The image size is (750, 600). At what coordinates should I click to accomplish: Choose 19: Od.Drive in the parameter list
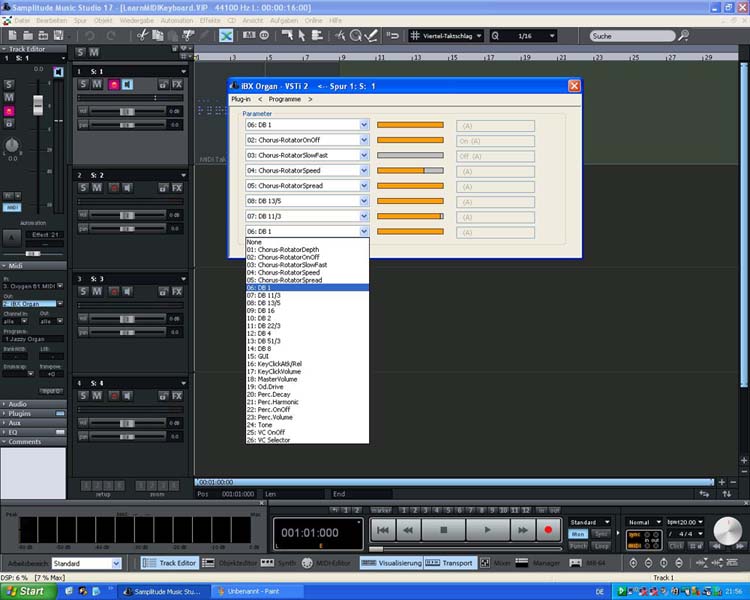[x=307, y=387]
